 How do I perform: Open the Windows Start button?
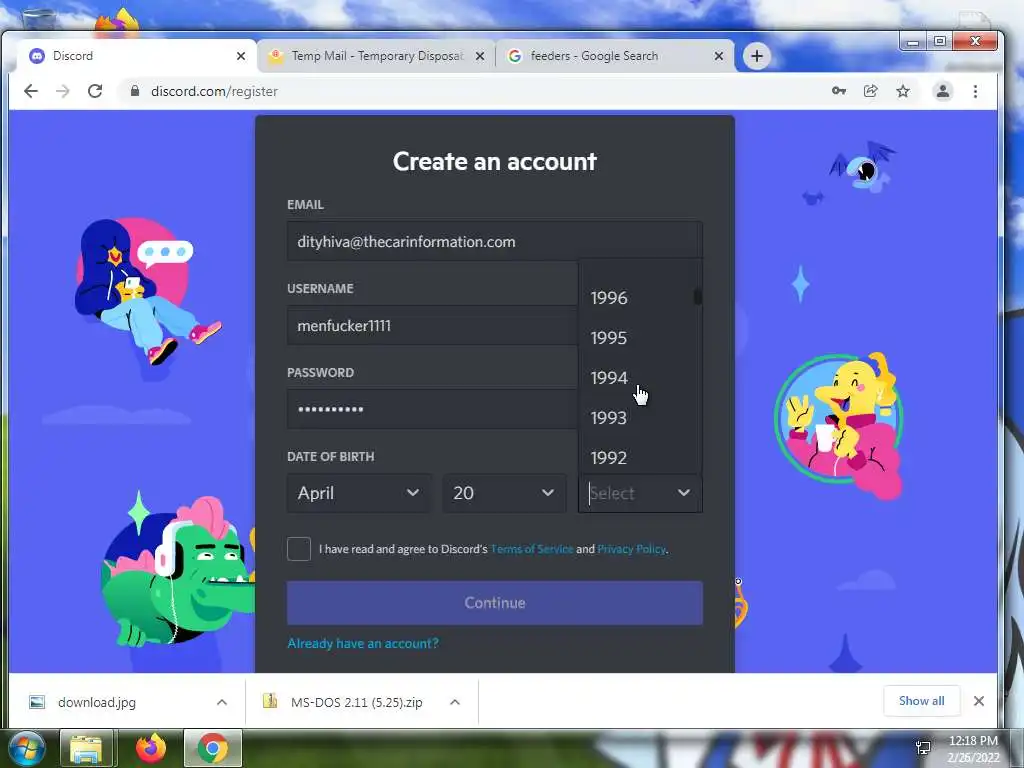point(25,748)
